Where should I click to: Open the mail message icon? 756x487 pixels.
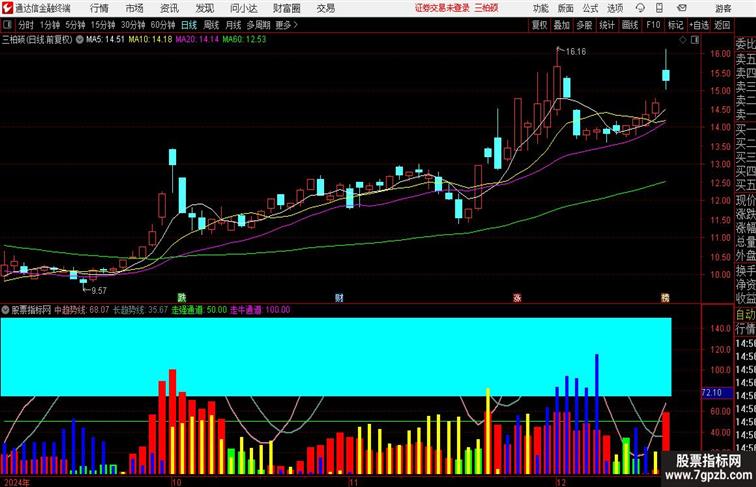[682, 8]
